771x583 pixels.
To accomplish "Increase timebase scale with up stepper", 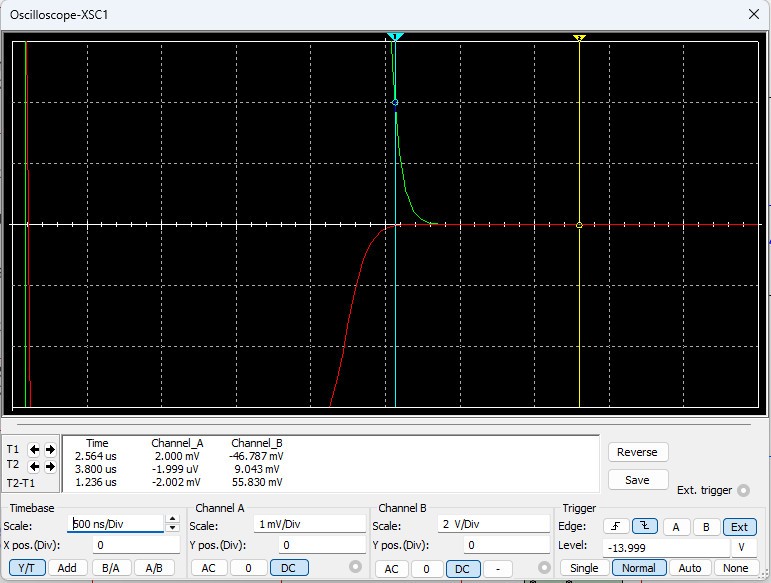I will pyautogui.click(x=172, y=519).
